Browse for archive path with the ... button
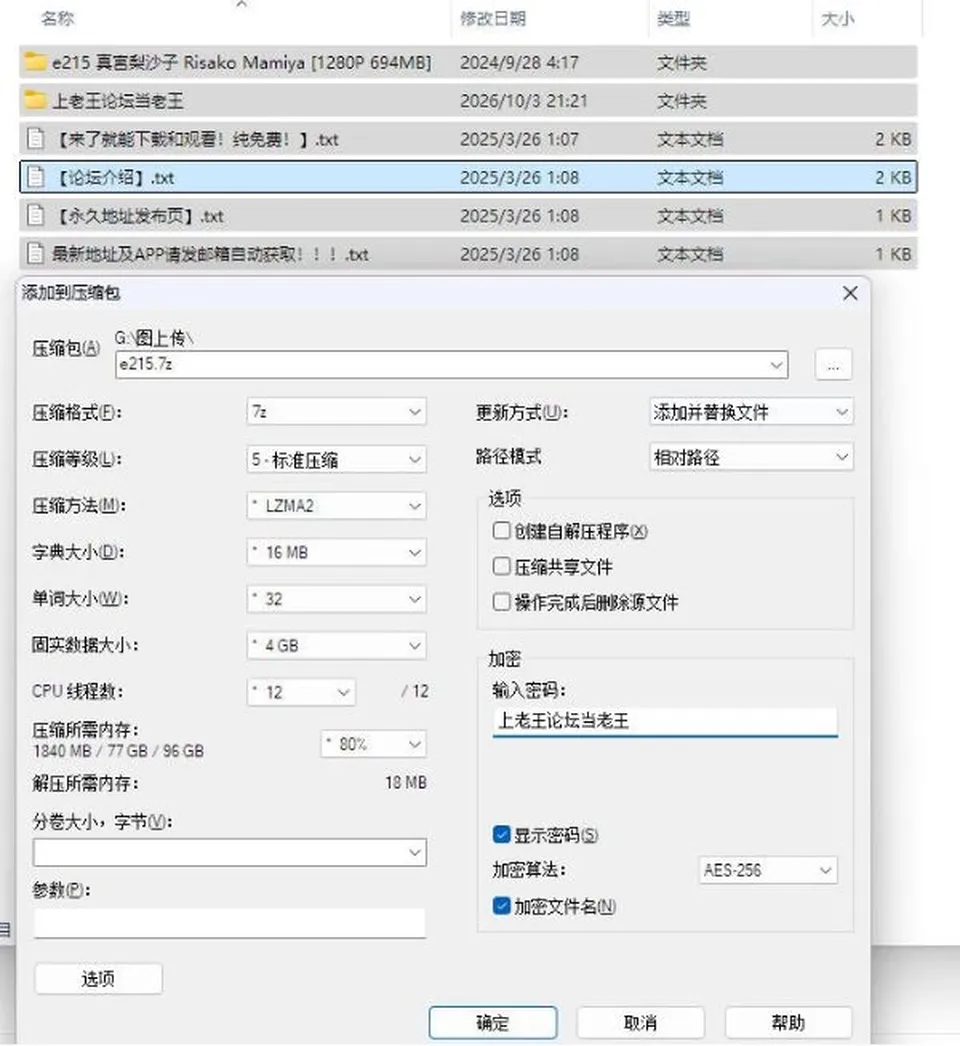The image size is (960, 1046). click(833, 365)
